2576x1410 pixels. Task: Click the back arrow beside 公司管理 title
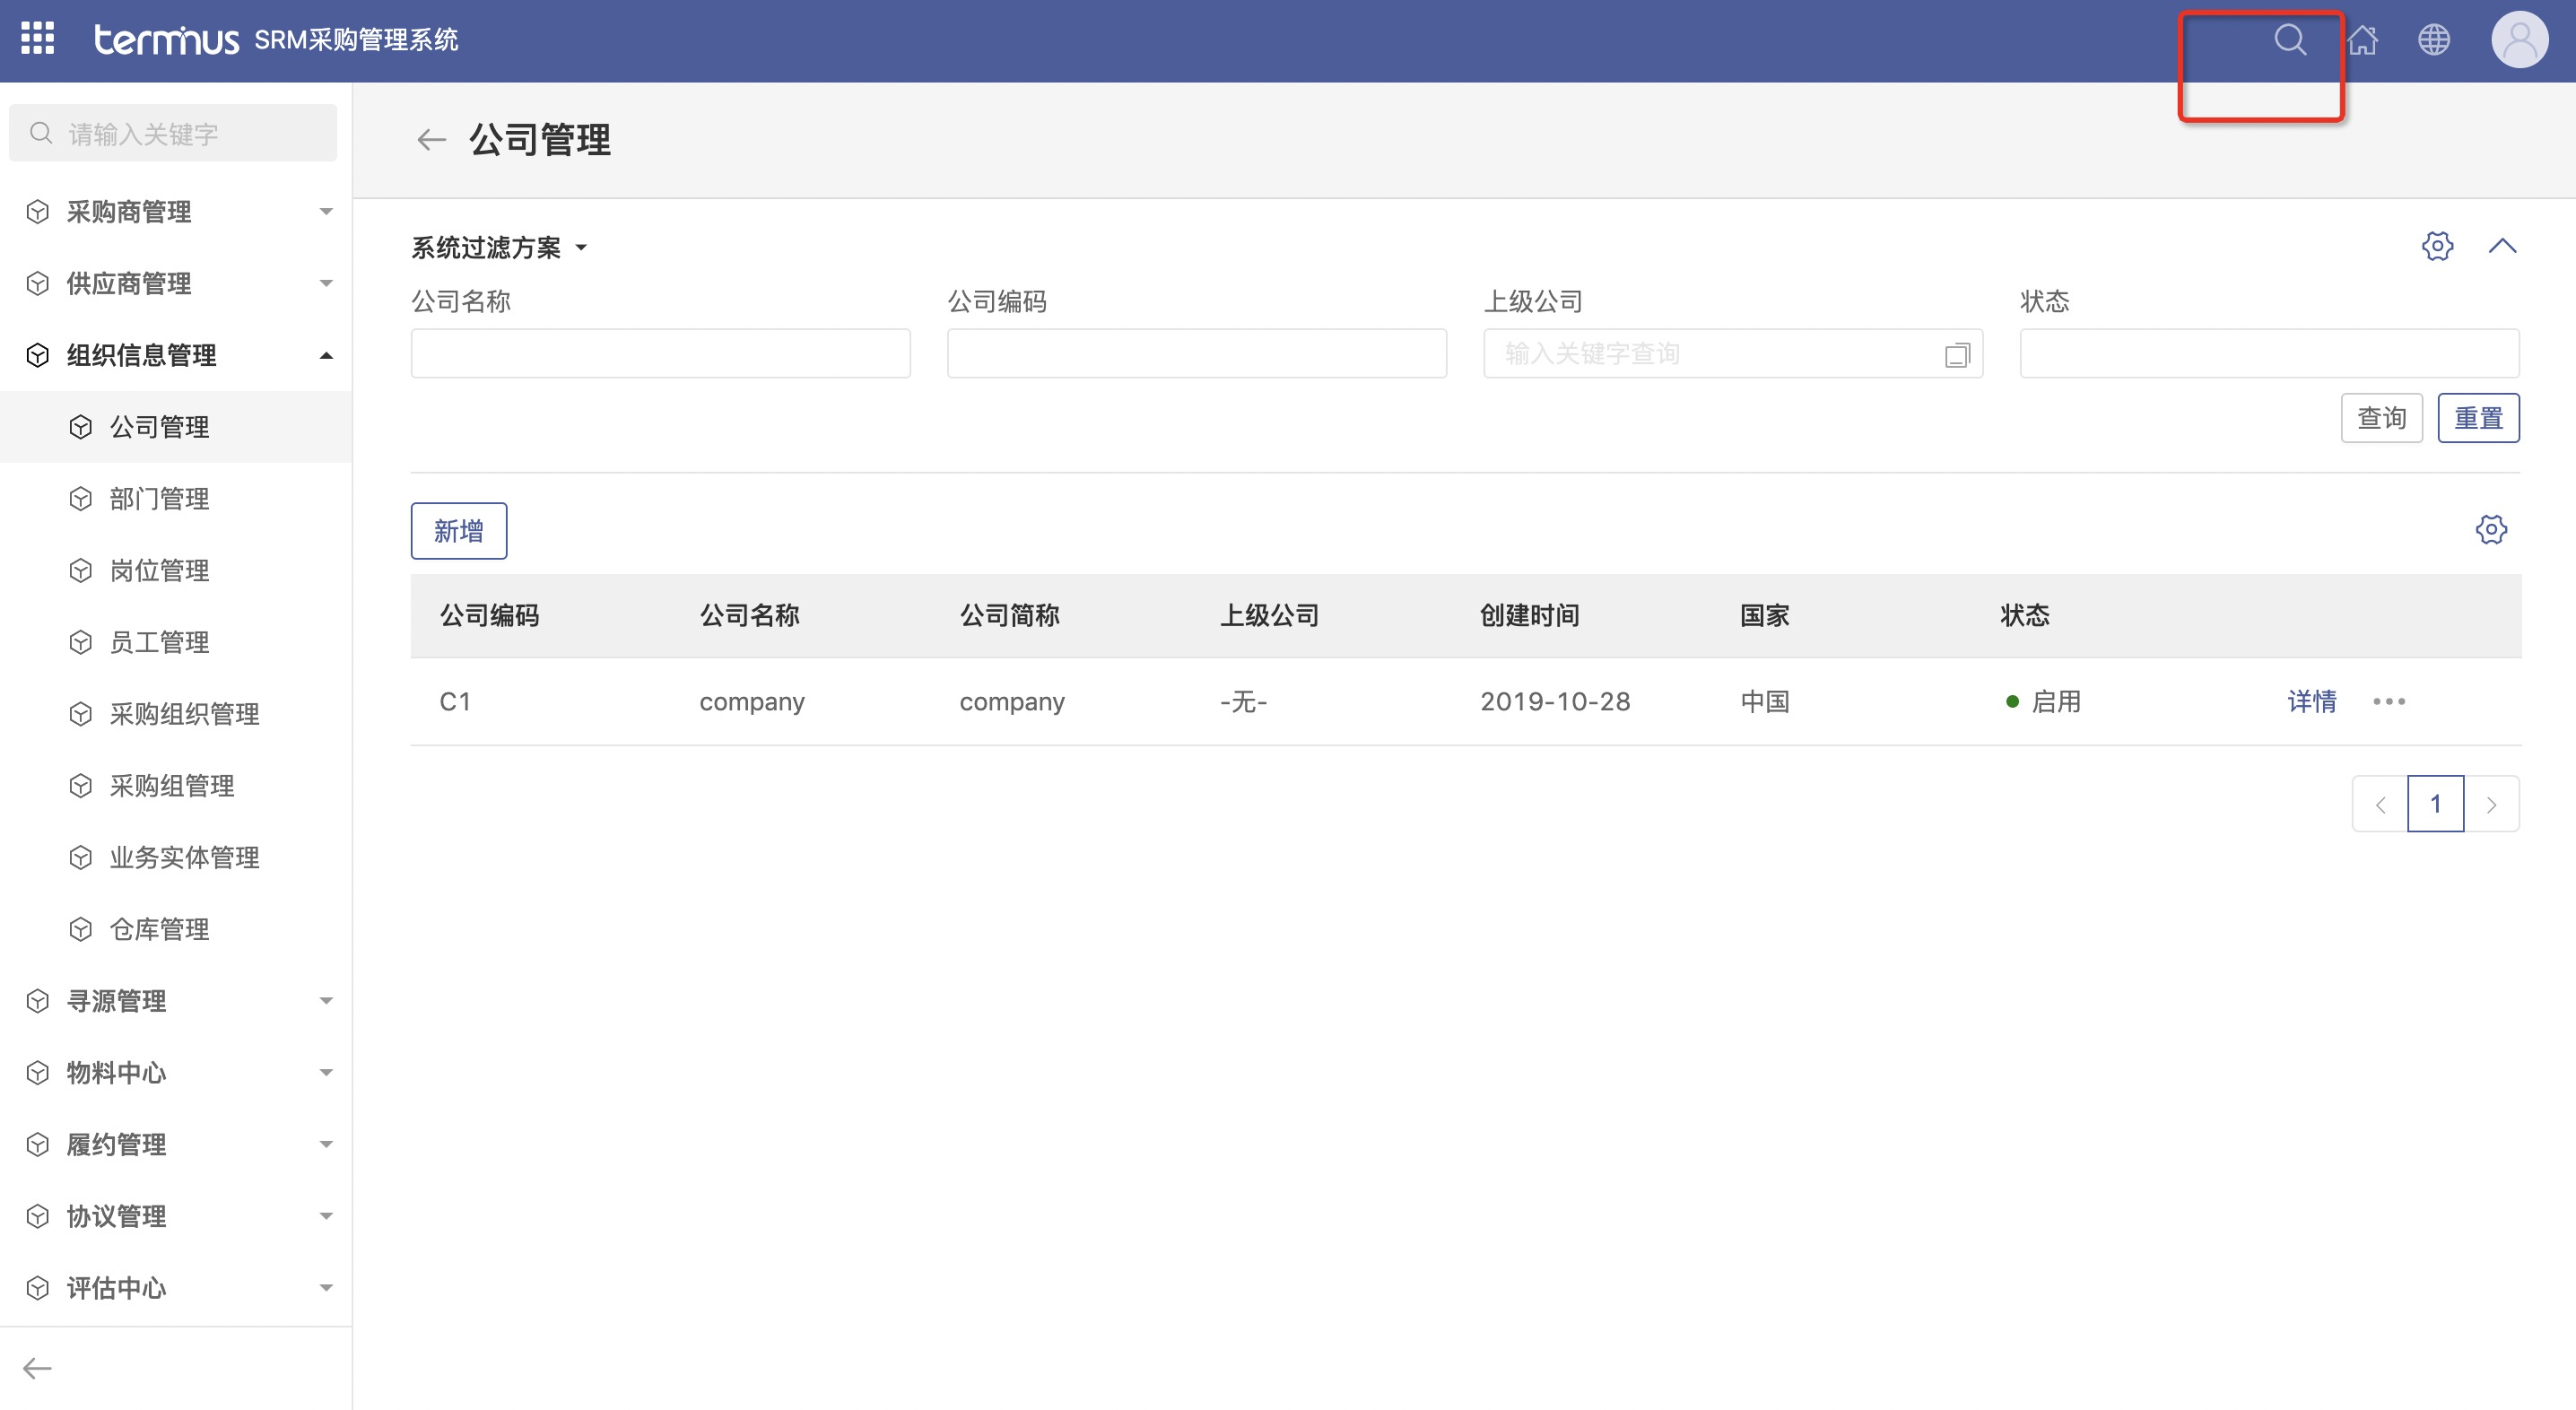coord(431,140)
